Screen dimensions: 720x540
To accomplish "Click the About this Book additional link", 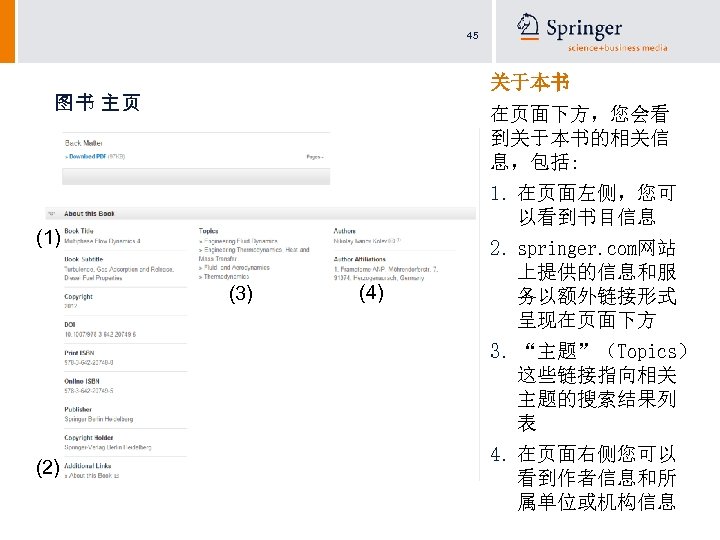I will tap(91, 476).
